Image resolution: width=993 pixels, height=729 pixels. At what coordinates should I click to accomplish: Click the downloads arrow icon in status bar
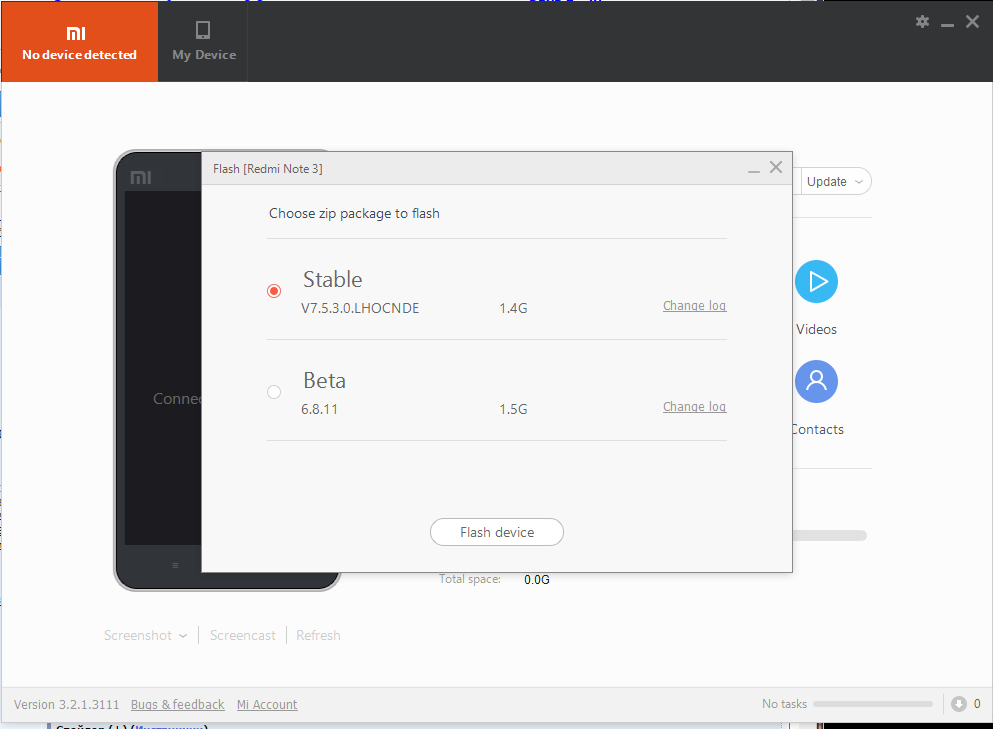958,704
